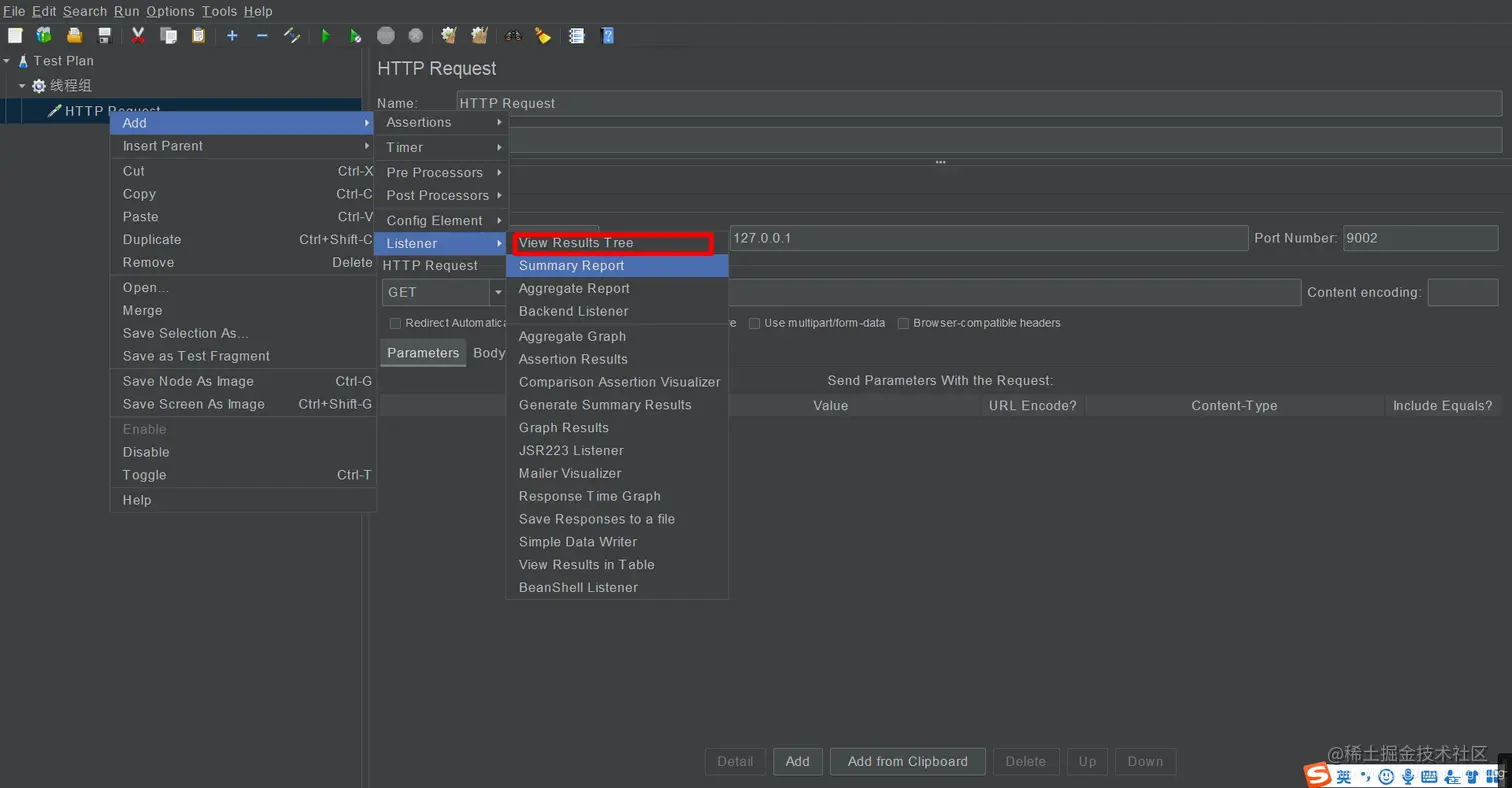Expand the Insert Parent submenu
The image size is (1512, 788).
[241, 146]
